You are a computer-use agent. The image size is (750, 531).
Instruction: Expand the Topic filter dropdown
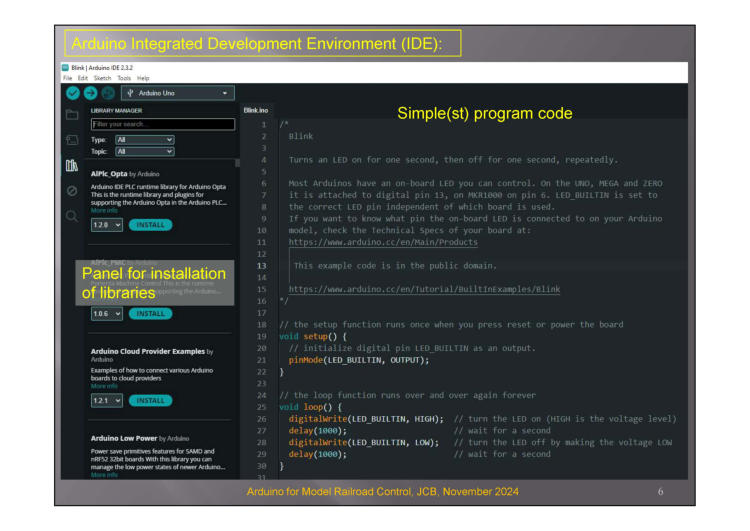[144, 151]
